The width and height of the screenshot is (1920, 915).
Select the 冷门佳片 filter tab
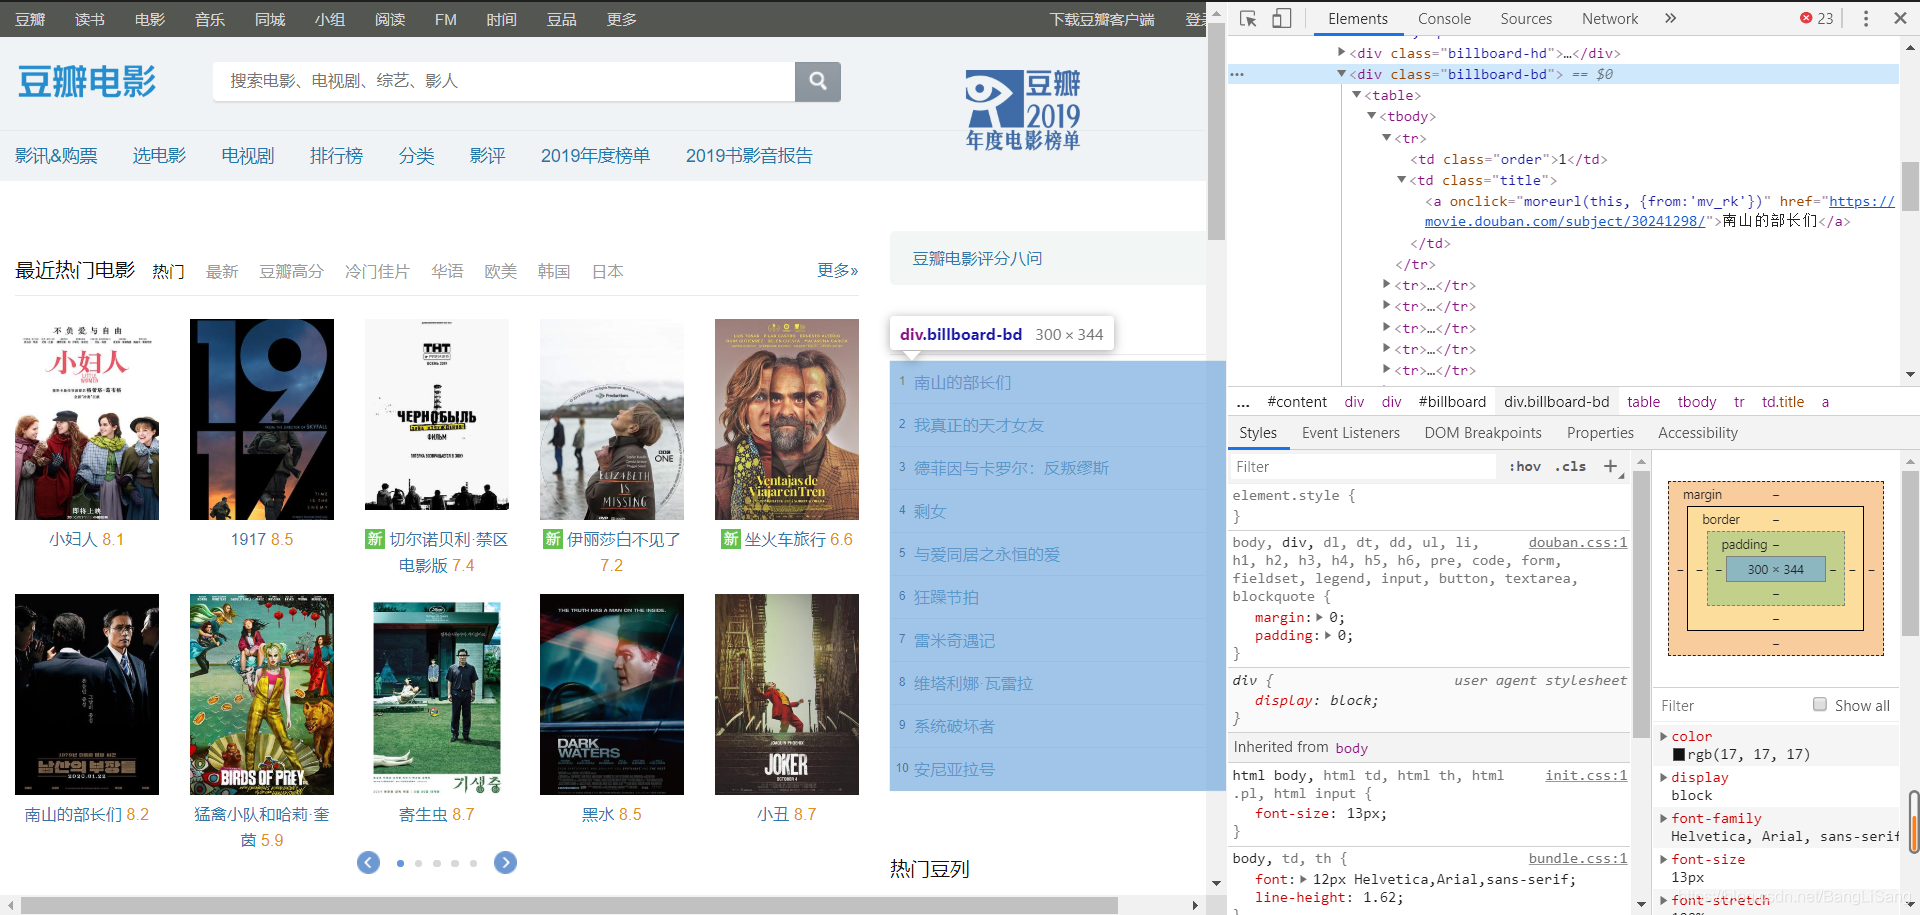pyautogui.click(x=377, y=271)
